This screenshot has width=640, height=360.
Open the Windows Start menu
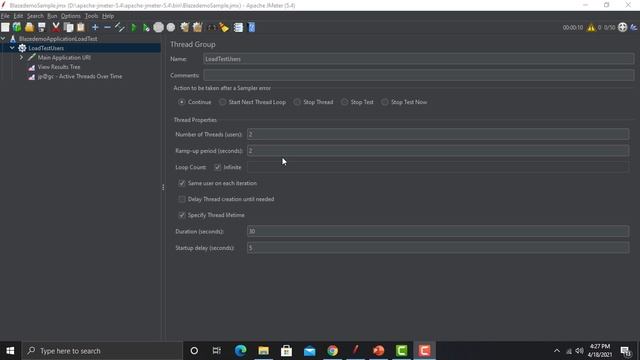(x=10, y=351)
